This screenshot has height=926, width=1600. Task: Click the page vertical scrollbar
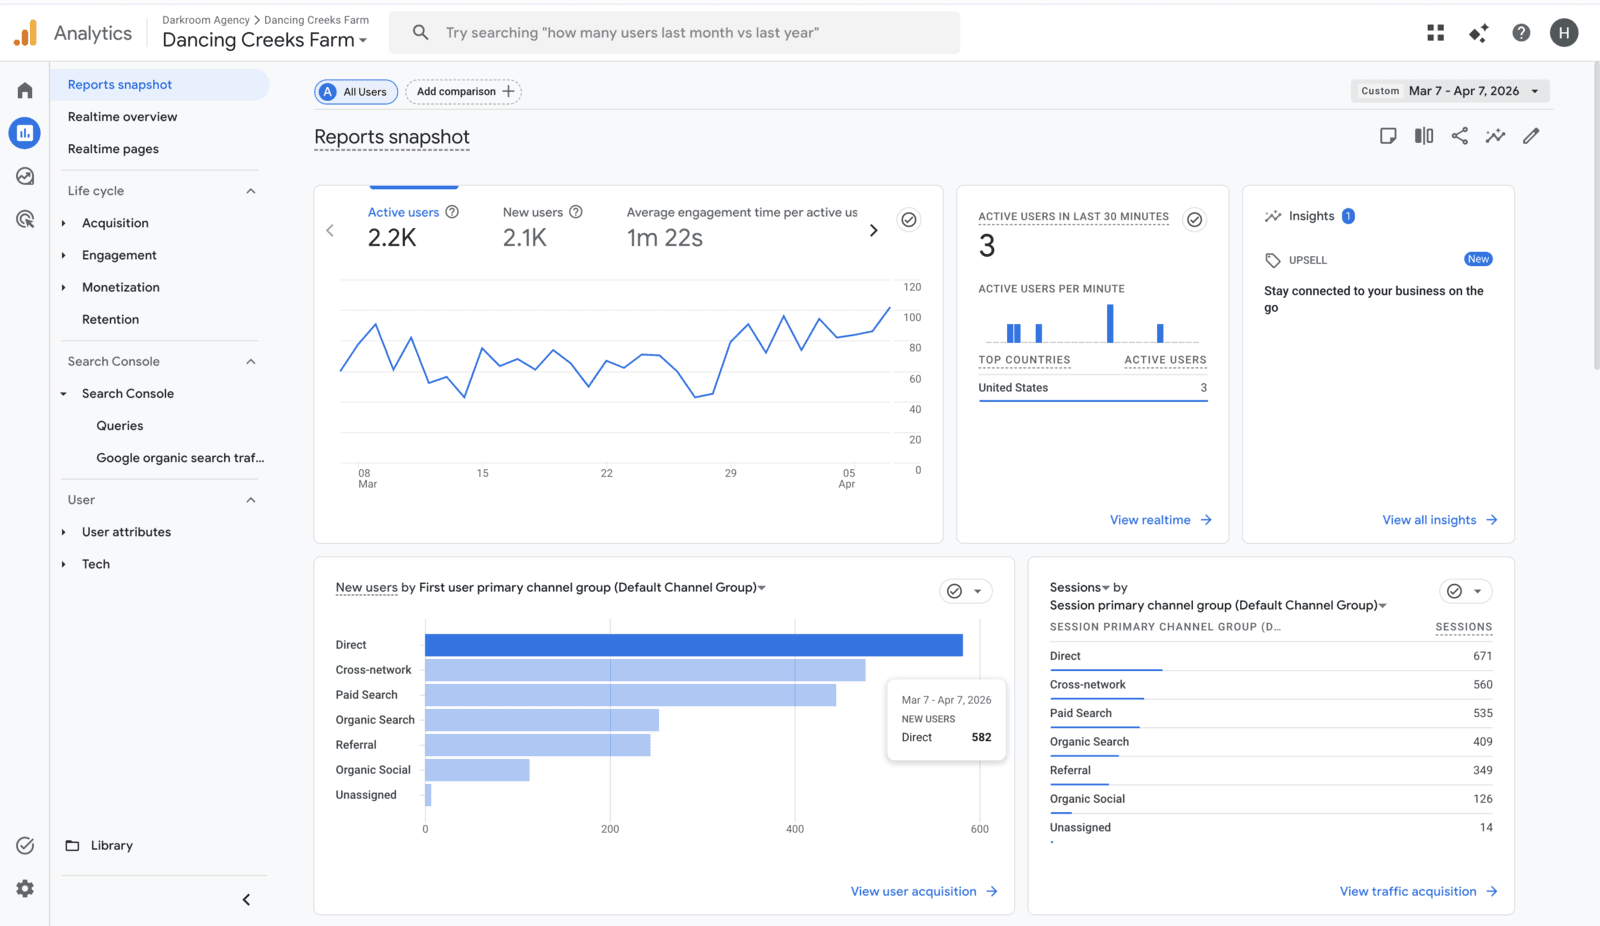pos(1596,216)
